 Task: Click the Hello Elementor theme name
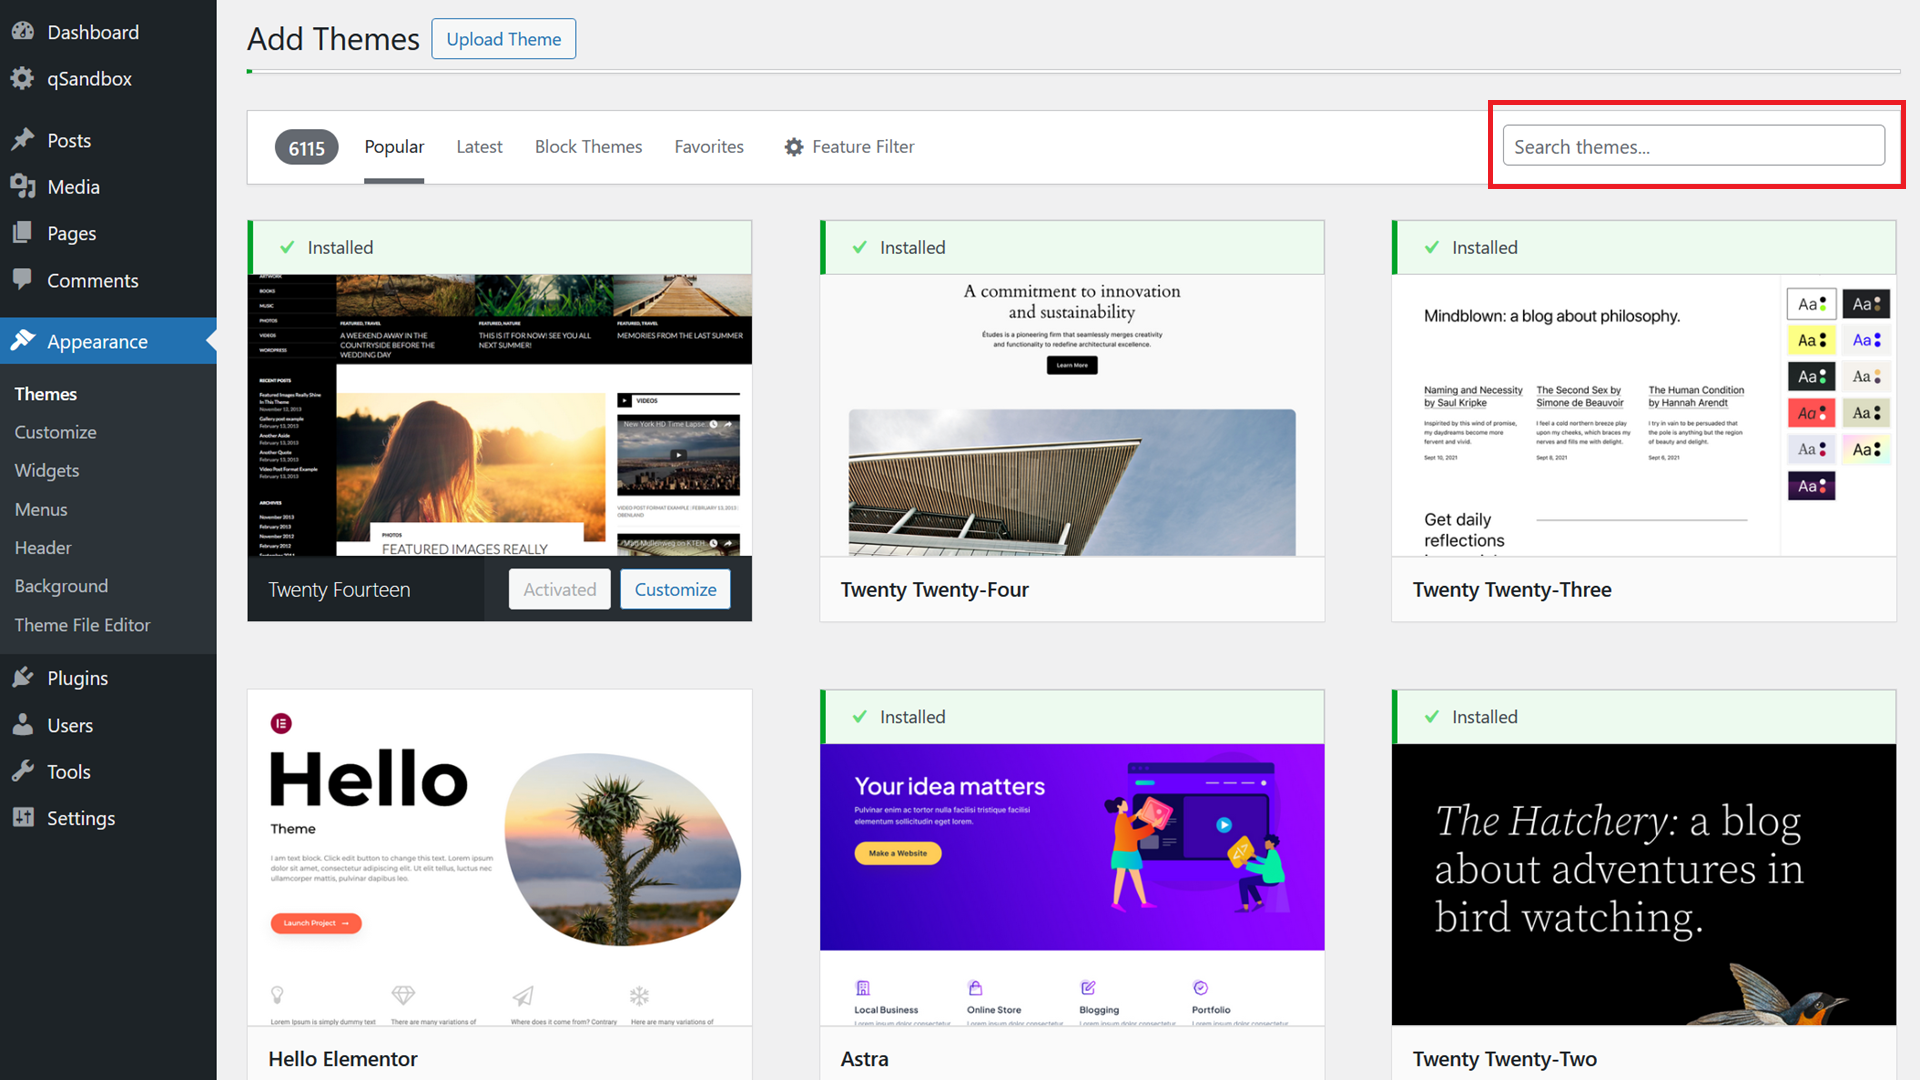[x=343, y=1059]
